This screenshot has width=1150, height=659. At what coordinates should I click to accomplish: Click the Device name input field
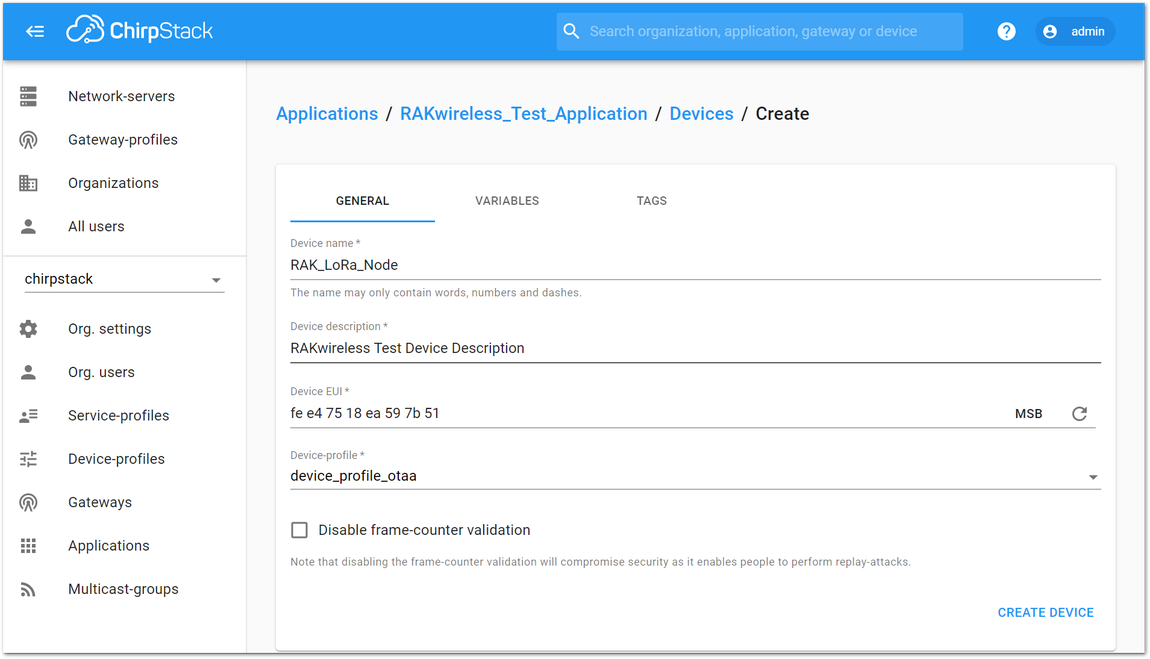point(695,265)
